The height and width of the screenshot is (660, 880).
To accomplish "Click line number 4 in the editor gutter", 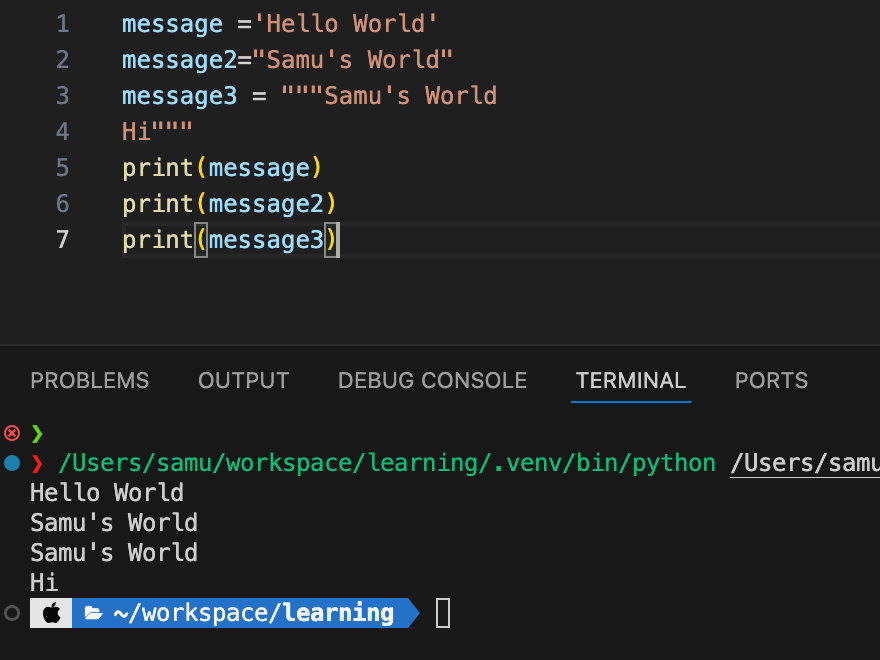I will pyautogui.click(x=62, y=131).
